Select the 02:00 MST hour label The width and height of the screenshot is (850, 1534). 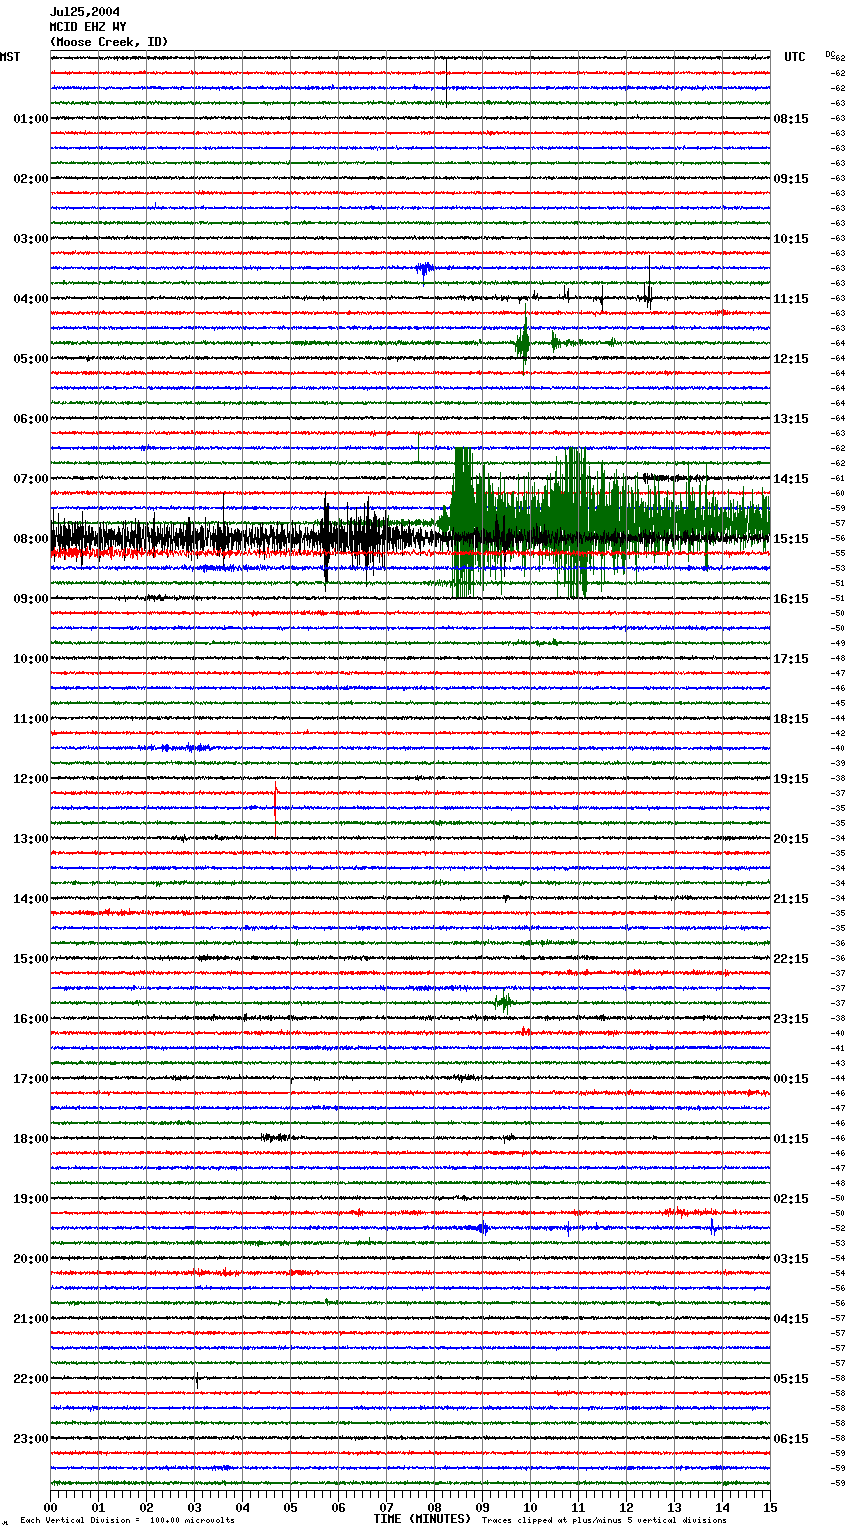31,179
